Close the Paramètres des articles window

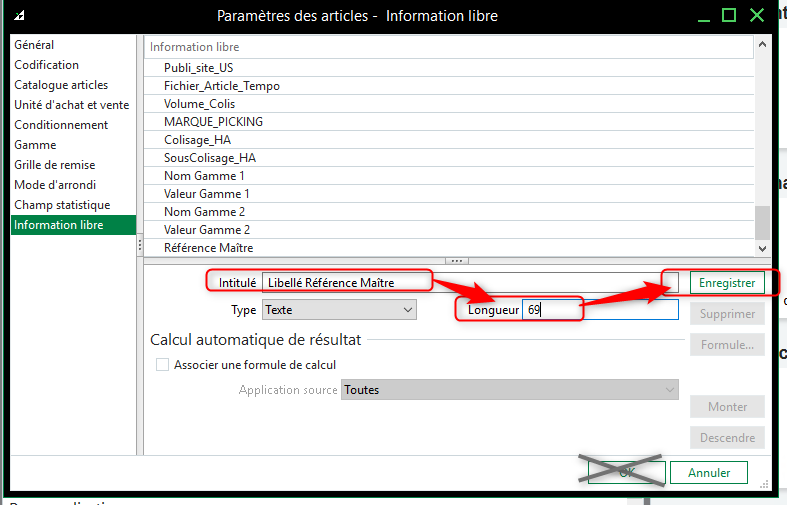point(757,16)
